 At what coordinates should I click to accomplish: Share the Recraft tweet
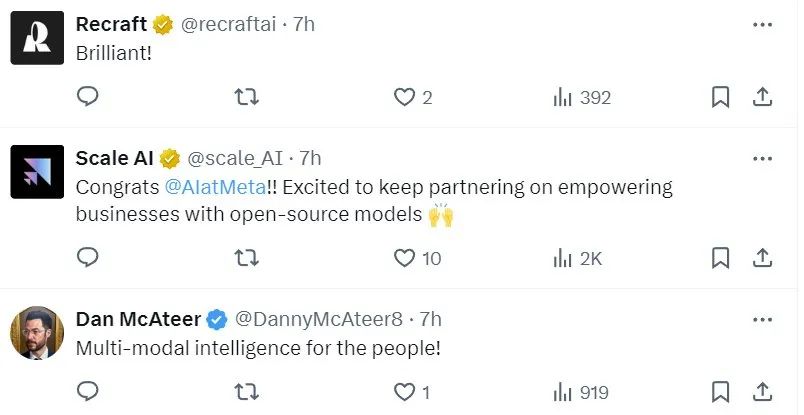coord(761,97)
